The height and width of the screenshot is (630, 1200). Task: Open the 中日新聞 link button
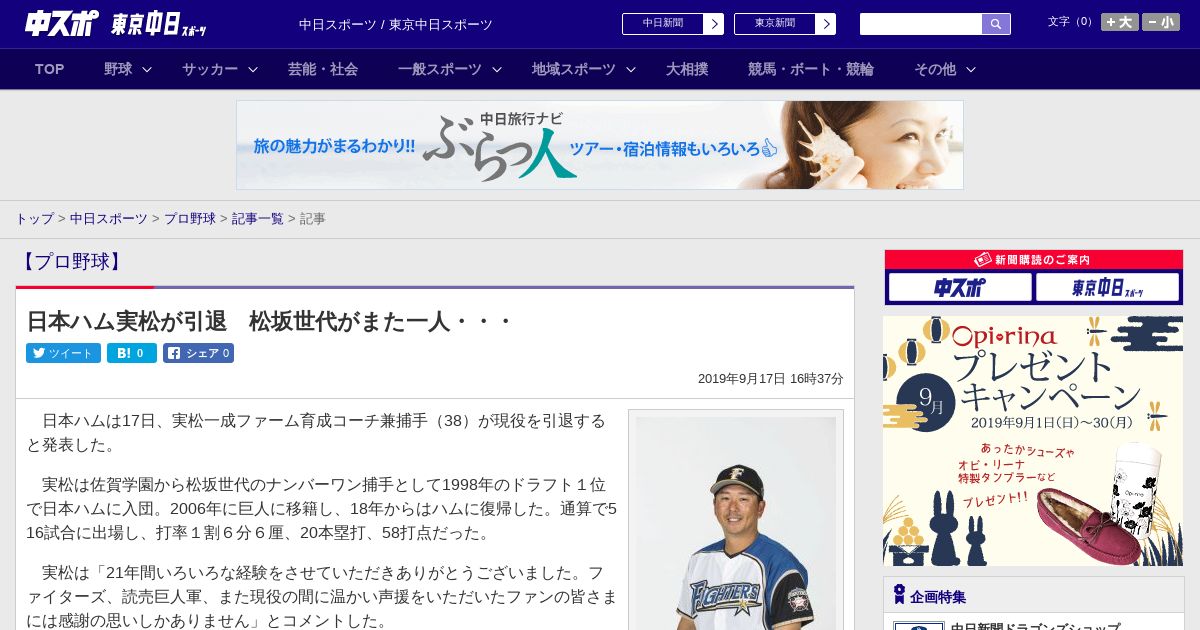[x=663, y=24]
